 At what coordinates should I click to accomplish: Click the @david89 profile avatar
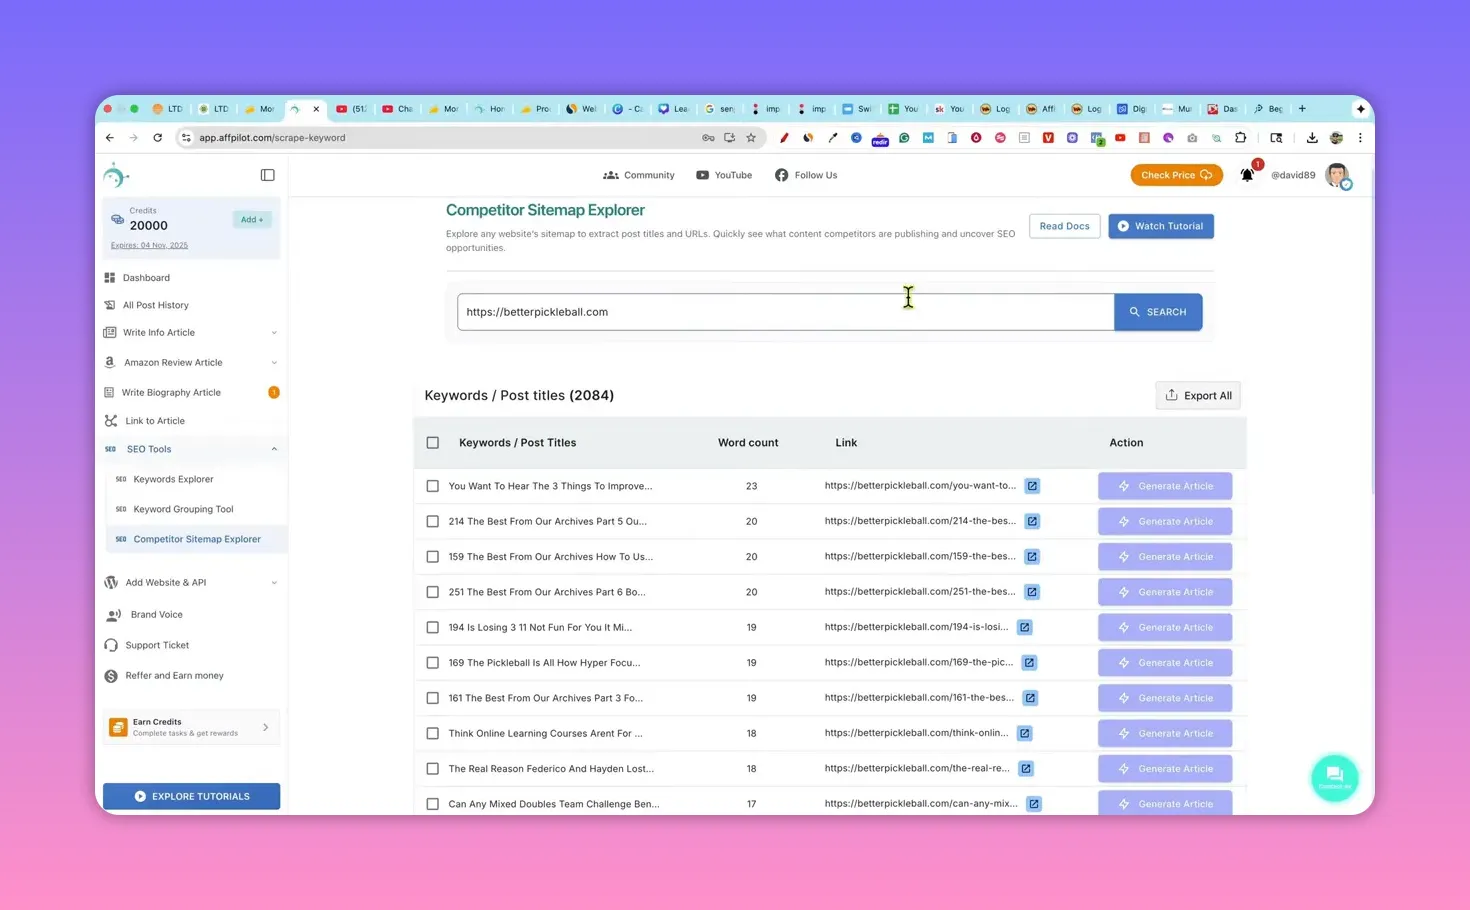(x=1338, y=175)
